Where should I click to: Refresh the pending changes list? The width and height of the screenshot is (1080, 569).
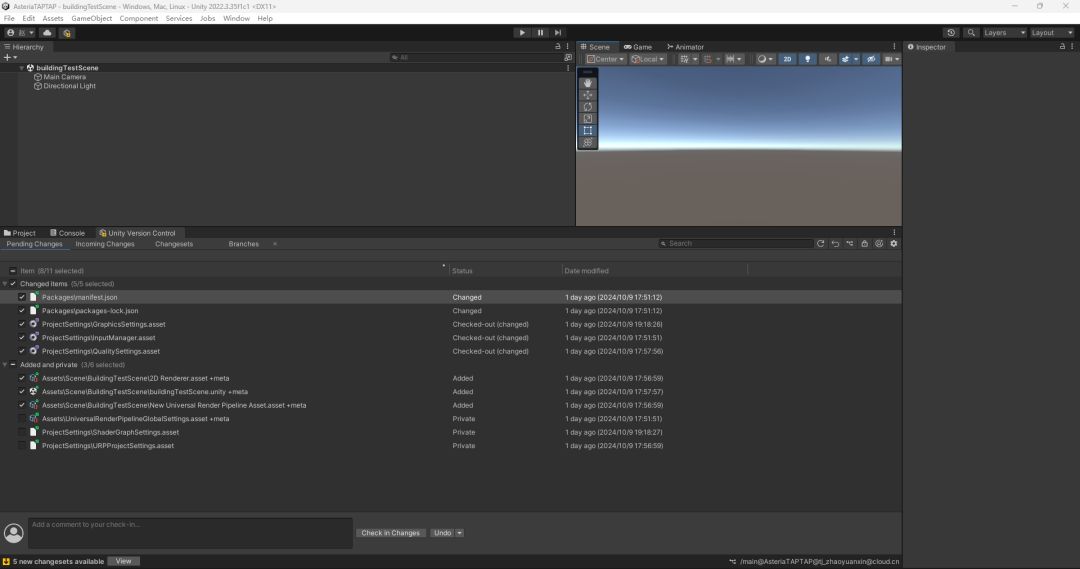(821, 244)
